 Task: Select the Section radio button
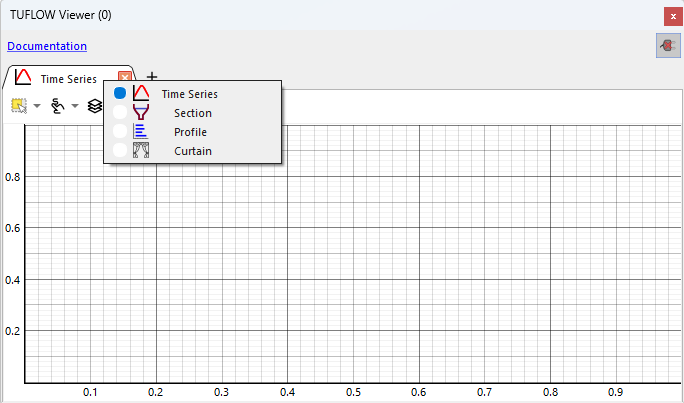tap(120, 113)
